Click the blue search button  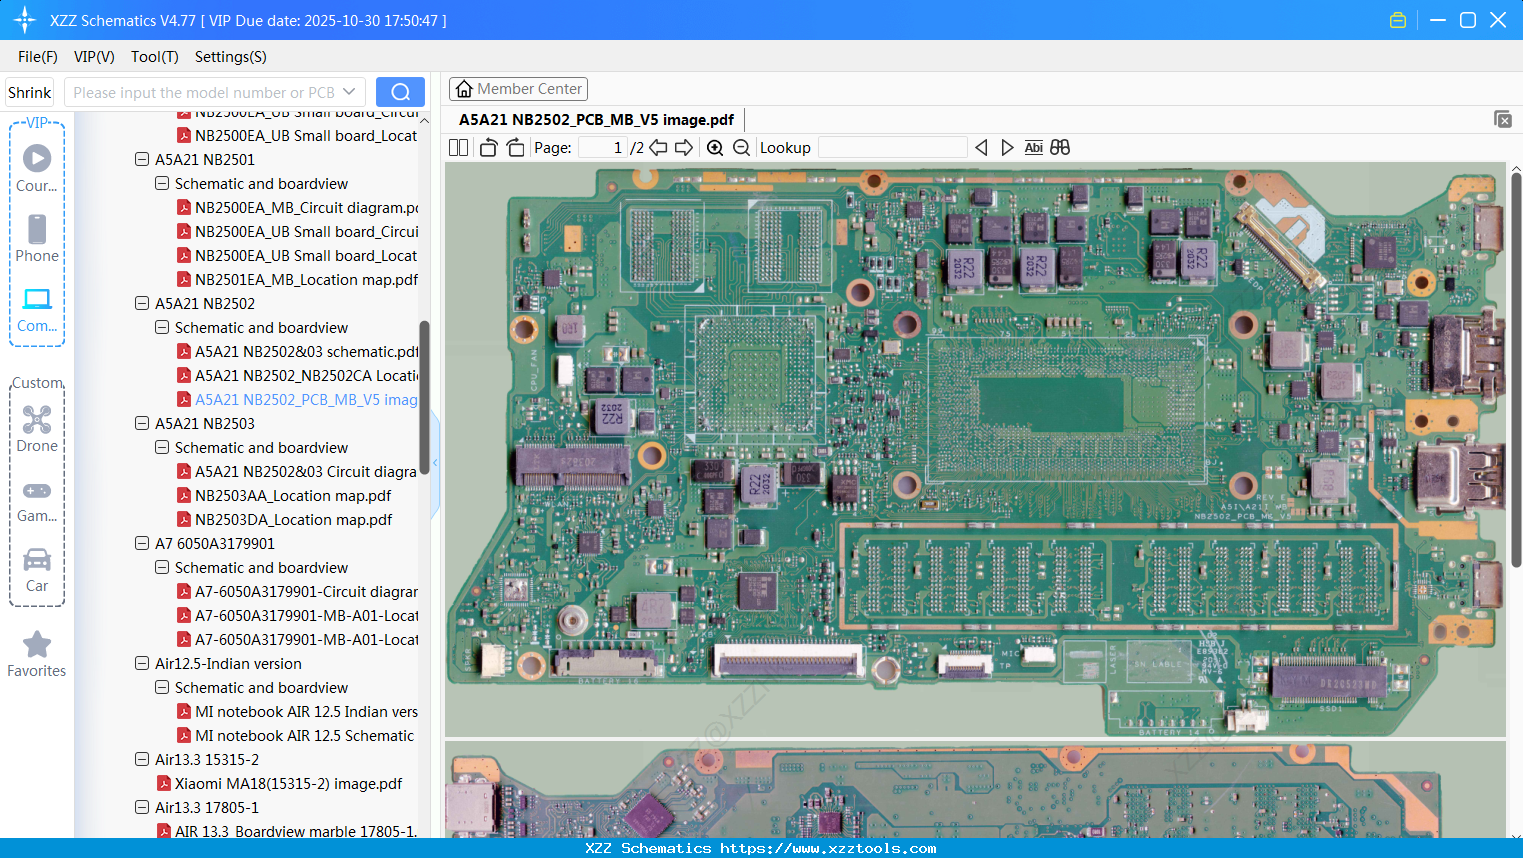[x=400, y=92]
